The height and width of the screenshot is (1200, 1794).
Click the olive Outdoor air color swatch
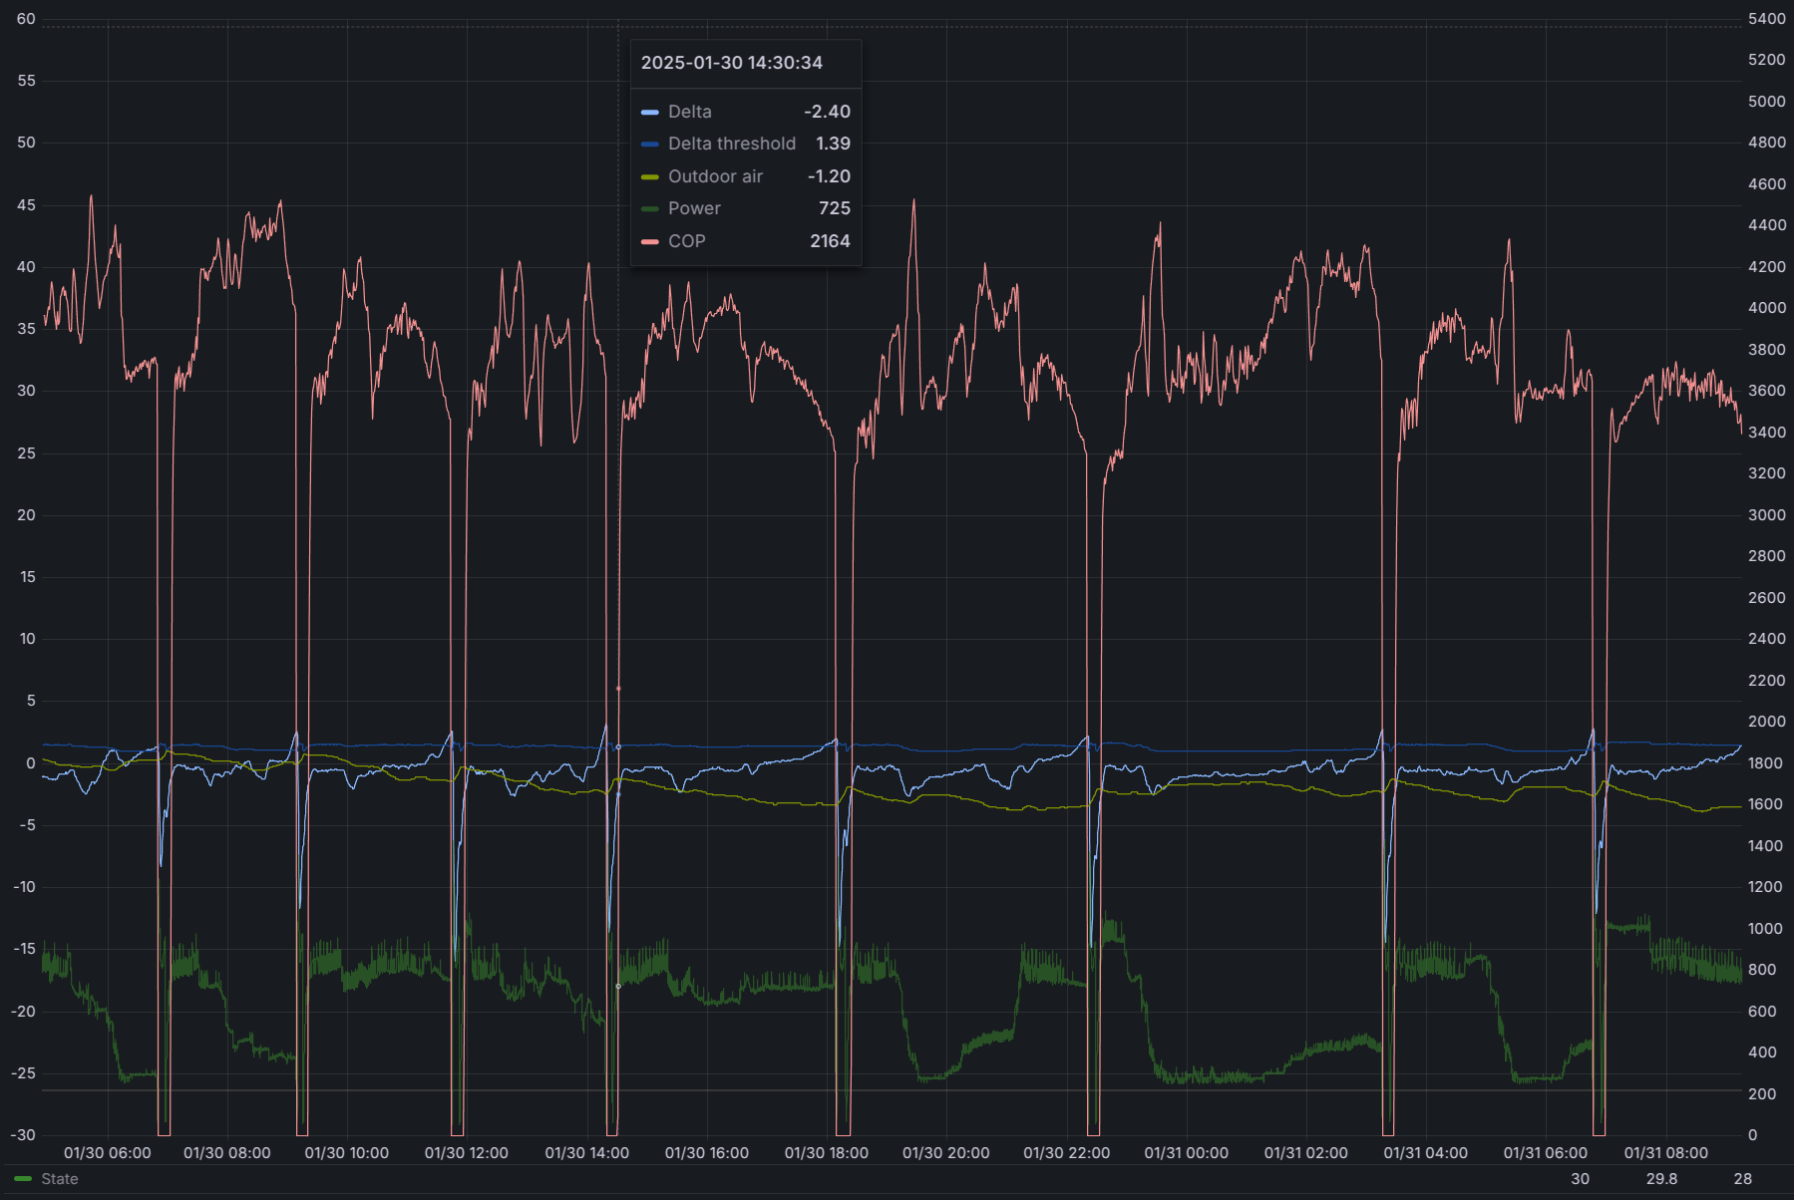[x=650, y=177]
